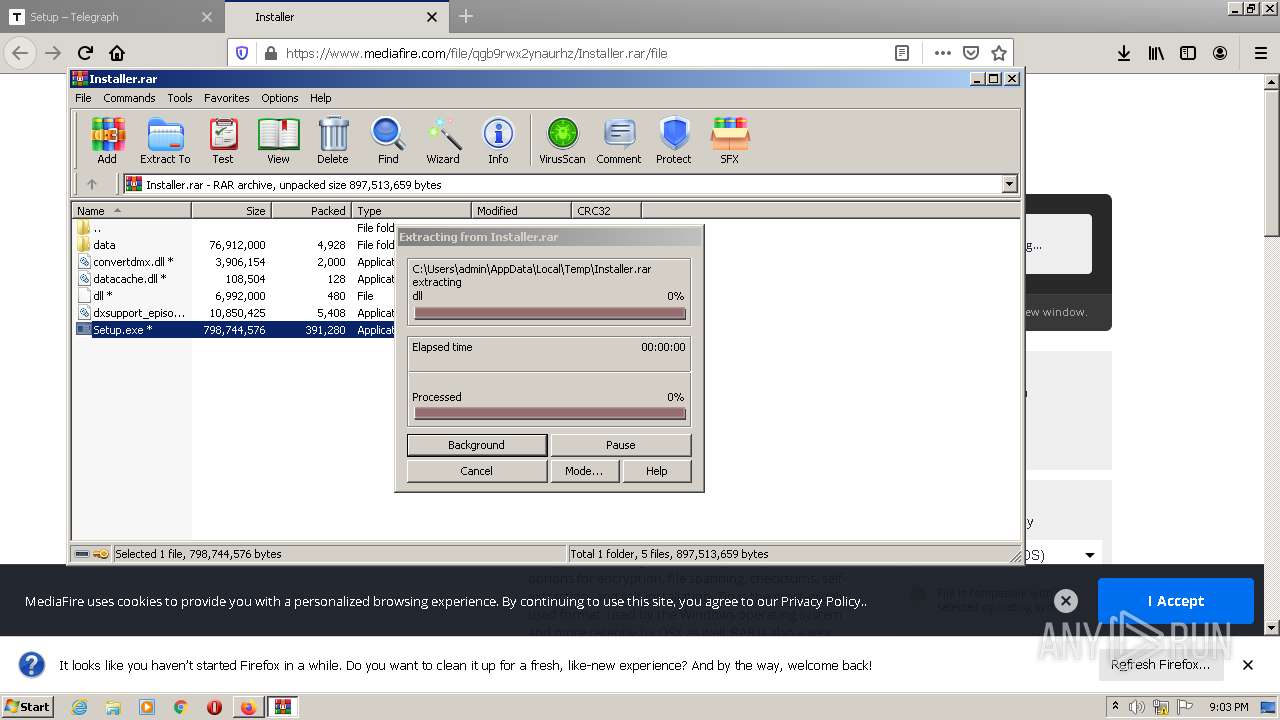Open the archive path dropdown
Image resolution: width=1280 pixels, height=720 pixels.
(1009, 184)
